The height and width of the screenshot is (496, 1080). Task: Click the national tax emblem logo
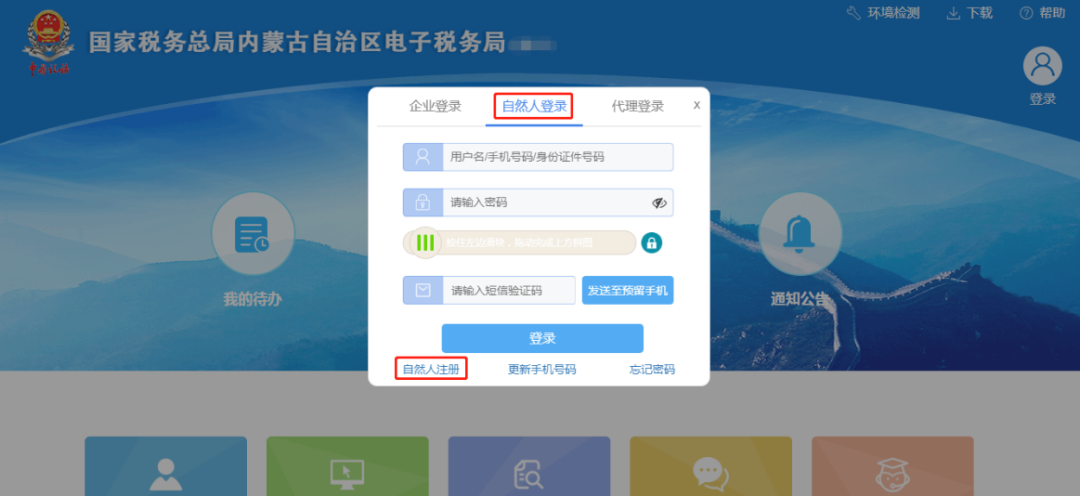[48, 43]
